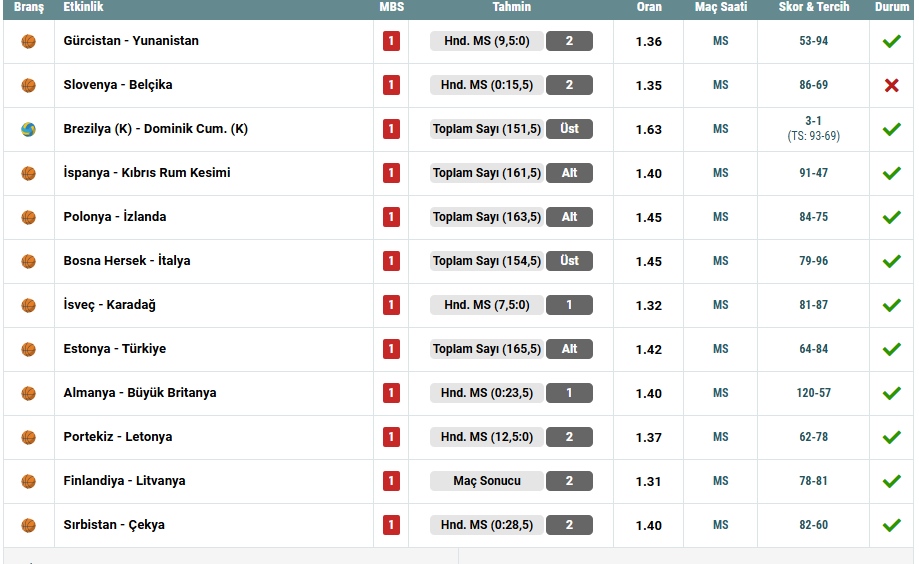The height and width of the screenshot is (564, 919).
Task: Open İspanya - Kıbrıs Rum Kesimi event
Action: pos(147,173)
